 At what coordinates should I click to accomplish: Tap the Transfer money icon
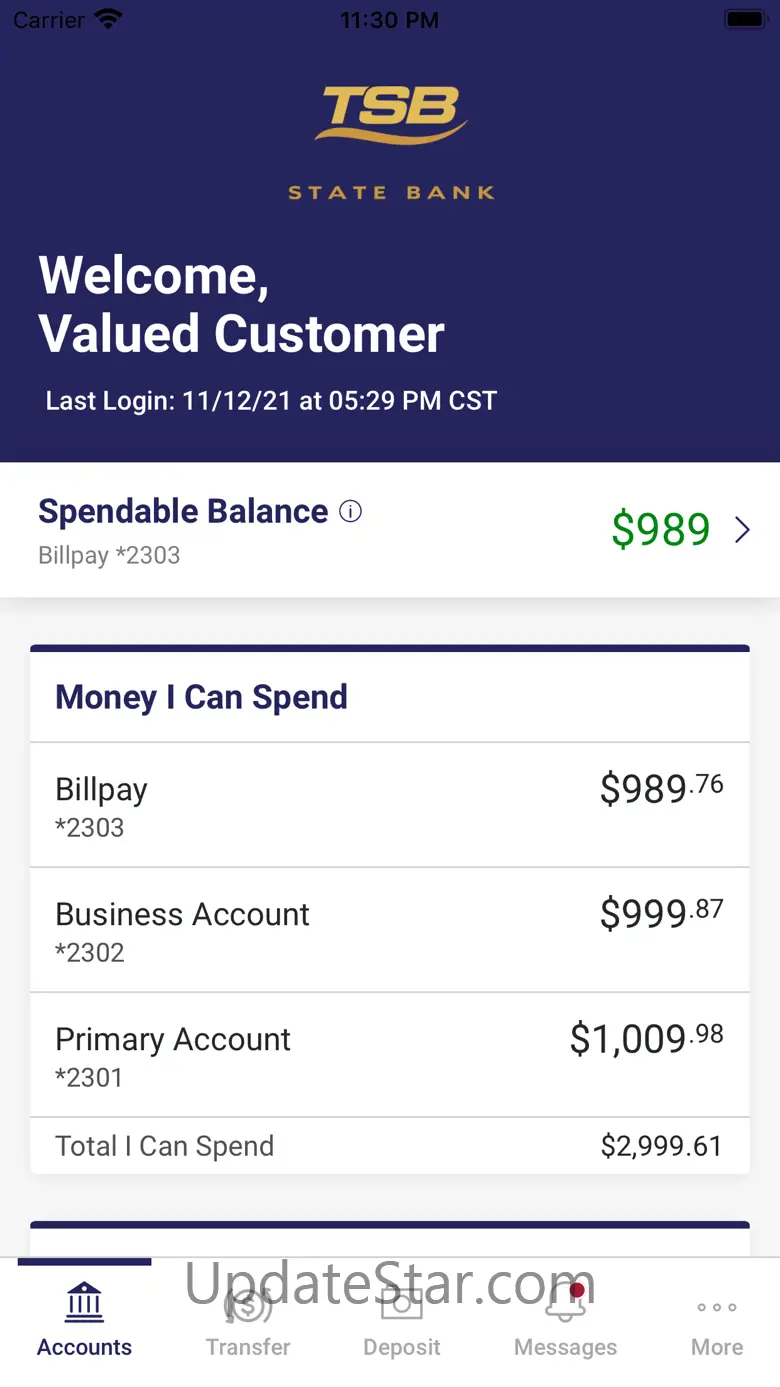pos(248,1304)
